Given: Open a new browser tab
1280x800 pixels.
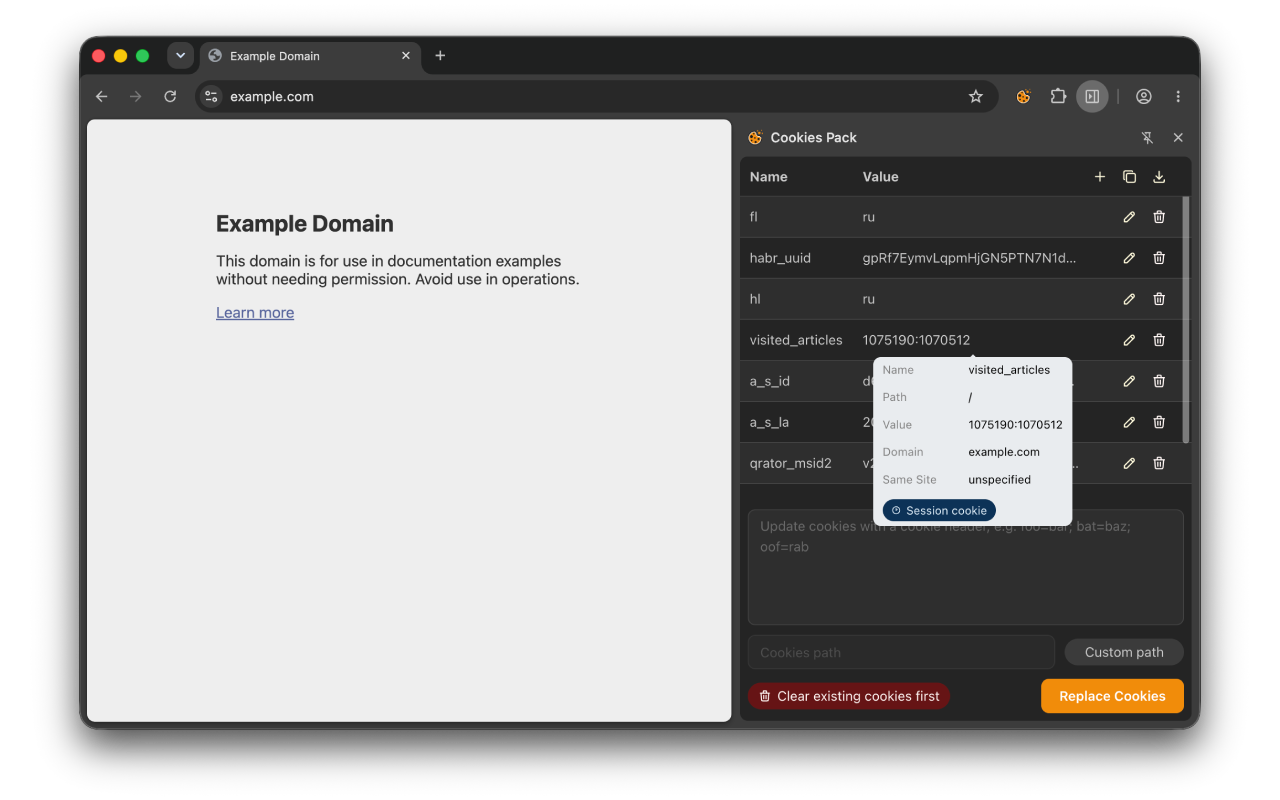Looking at the screenshot, I should (x=440, y=56).
